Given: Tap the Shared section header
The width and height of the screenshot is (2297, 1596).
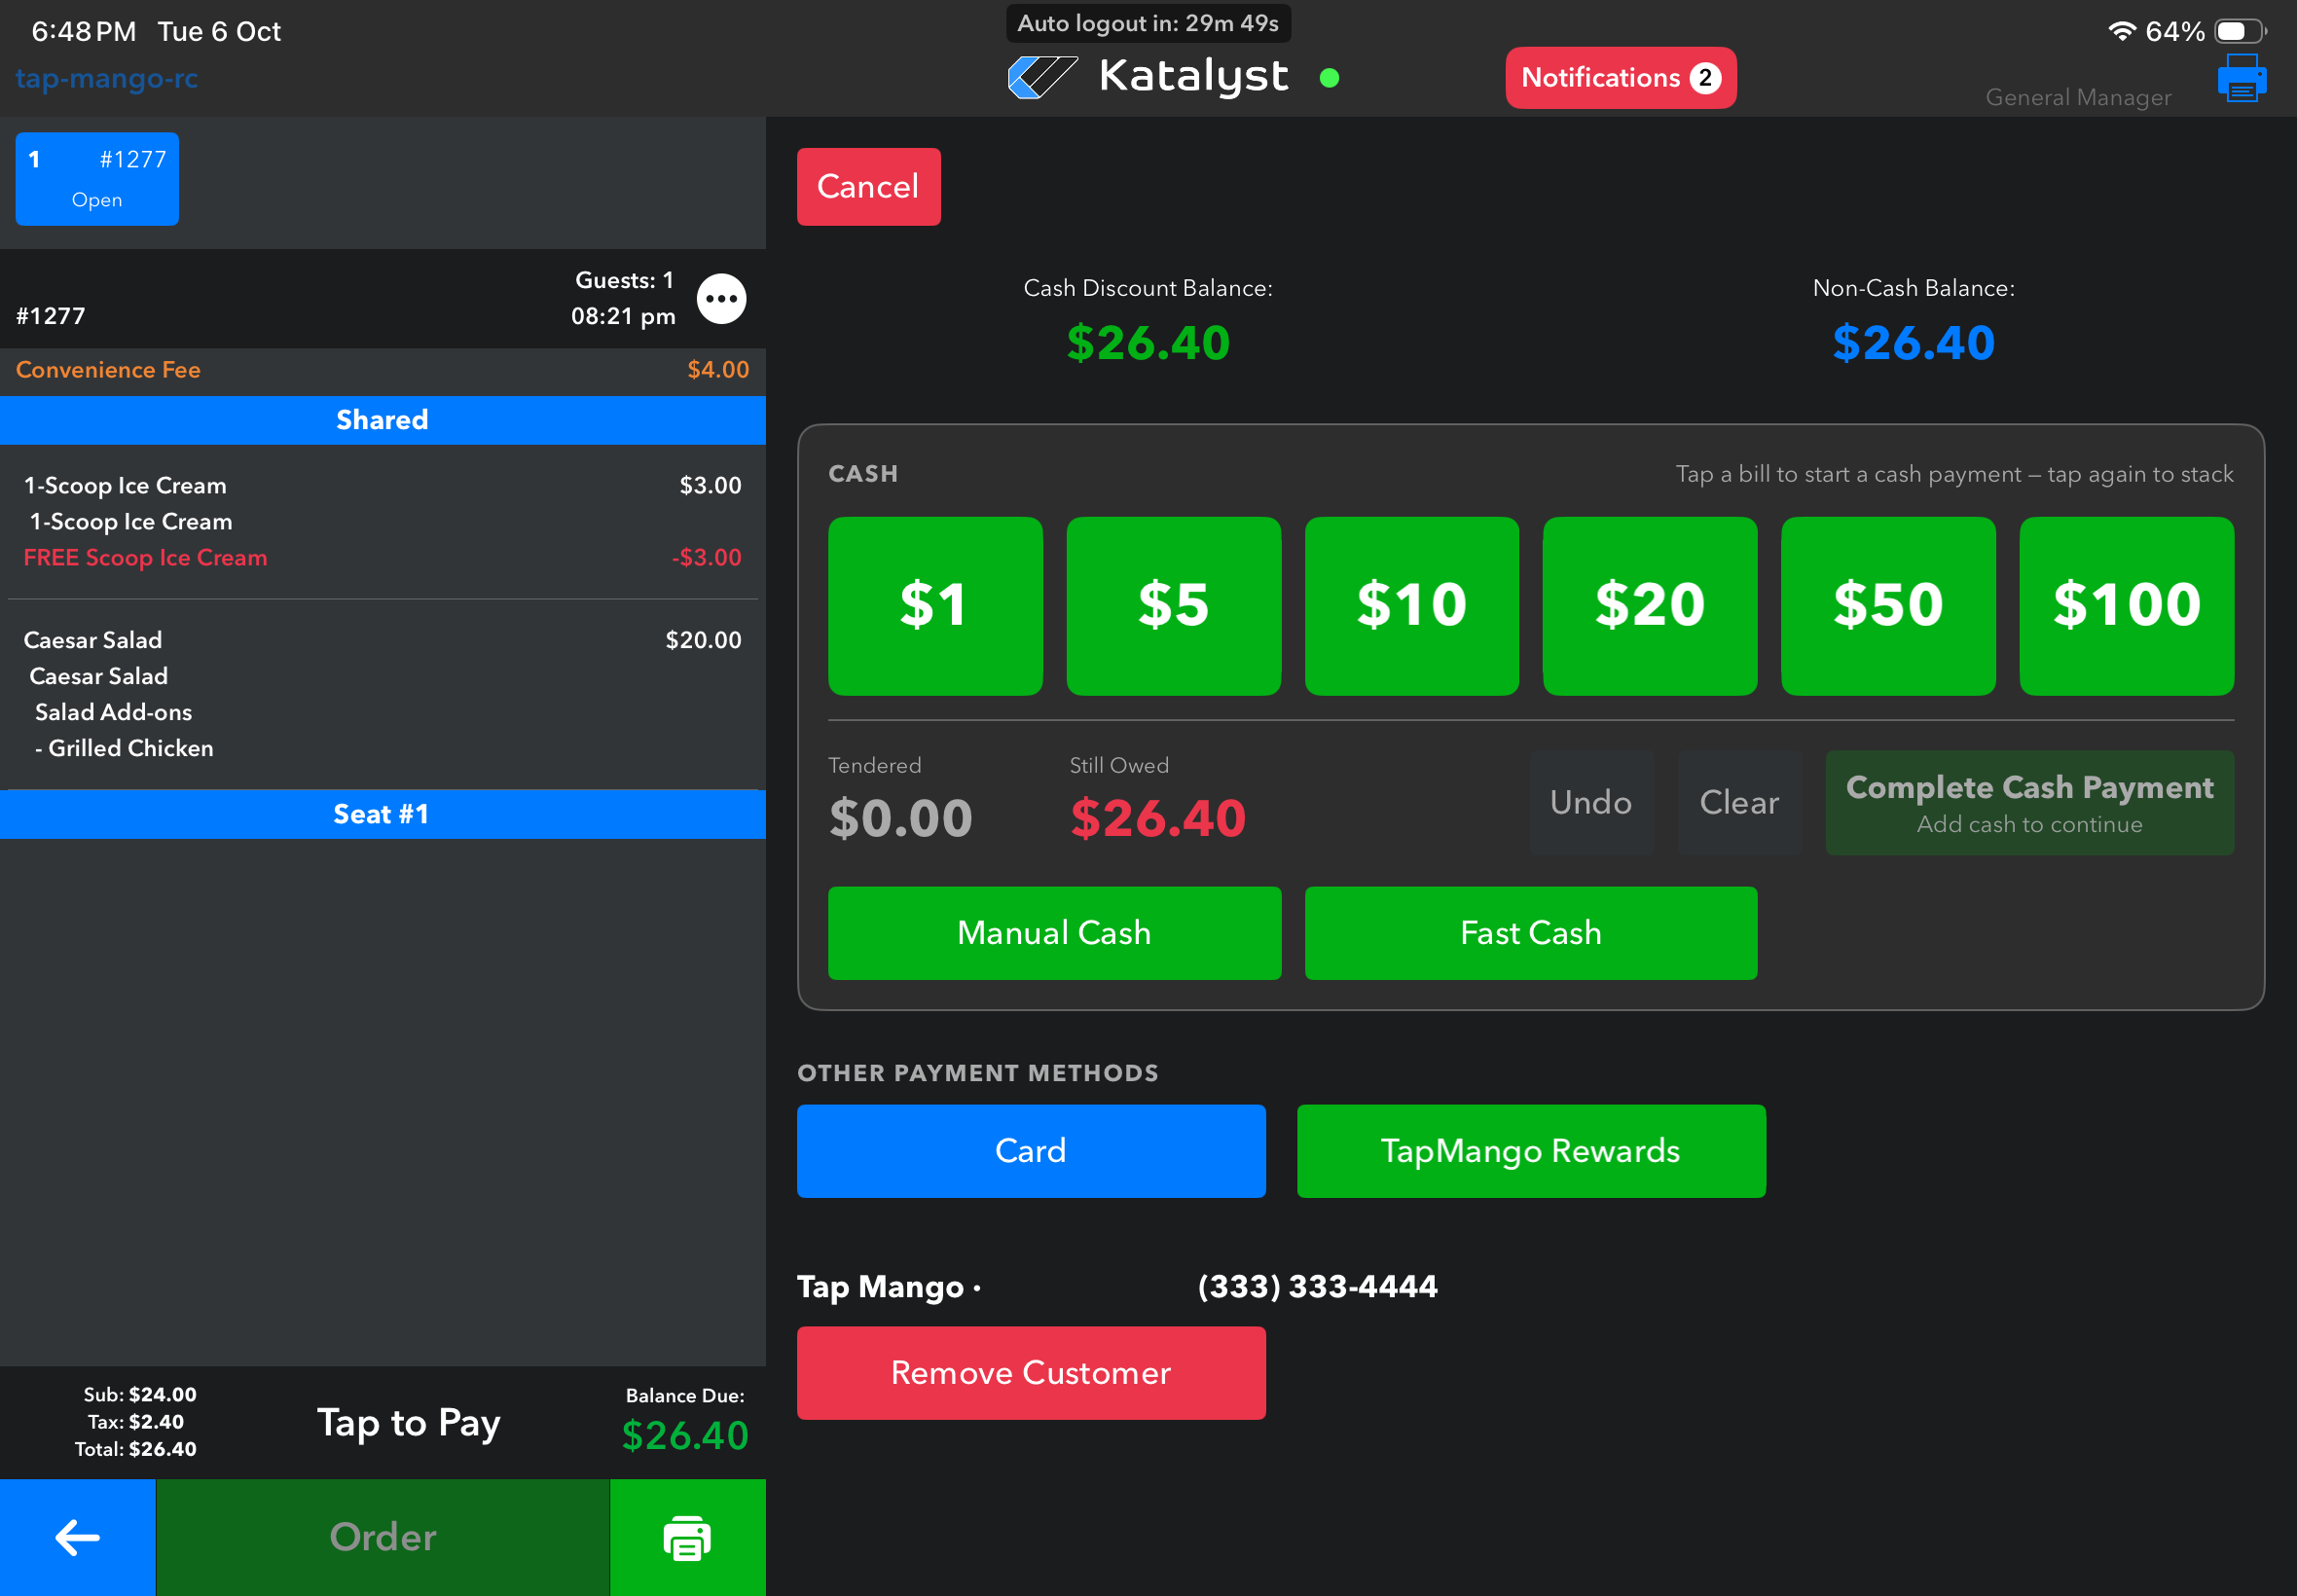Looking at the screenshot, I should (x=383, y=420).
